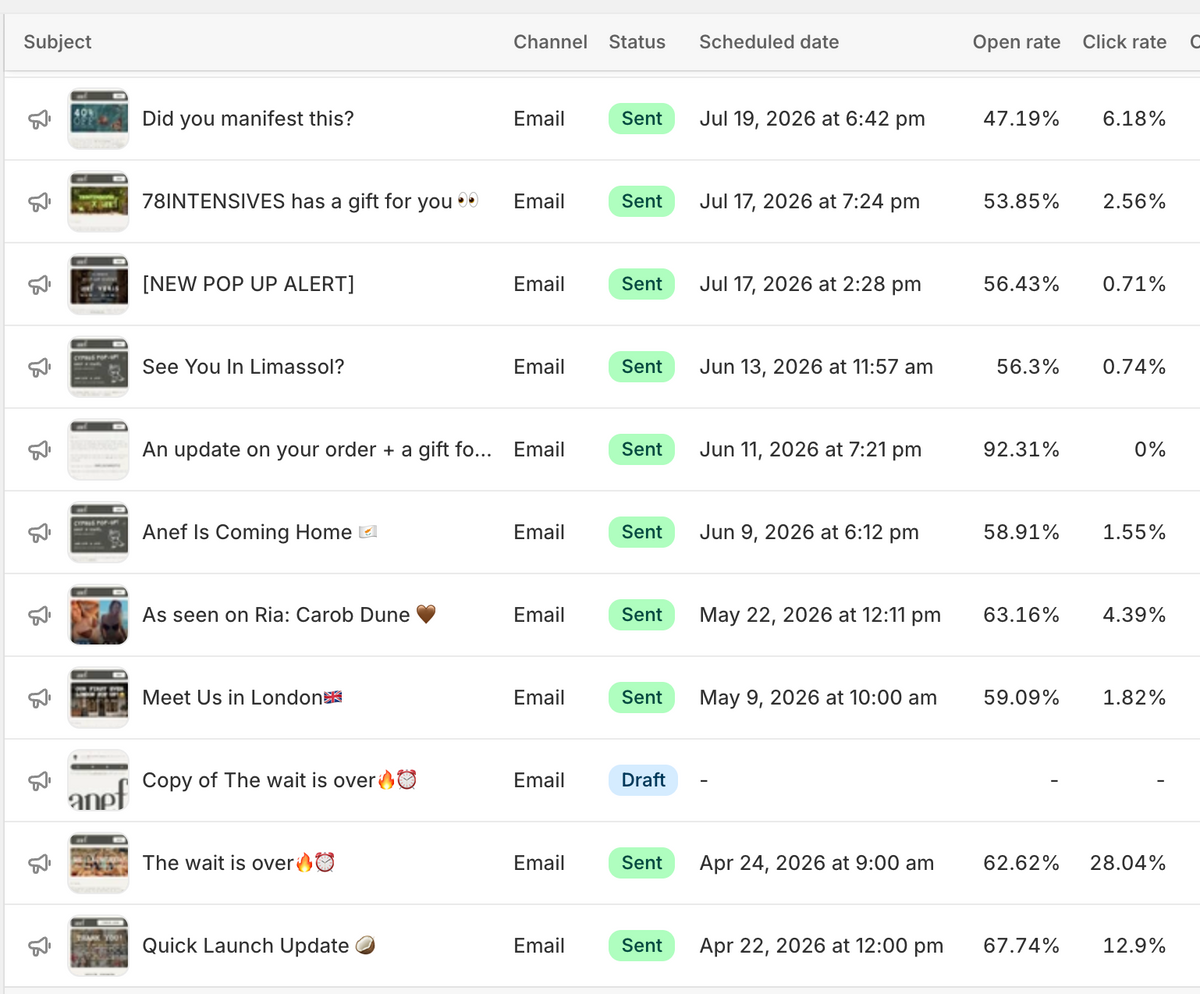Sort by Click rate column header
This screenshot has height=994, width=1200.
point(1124,42)
